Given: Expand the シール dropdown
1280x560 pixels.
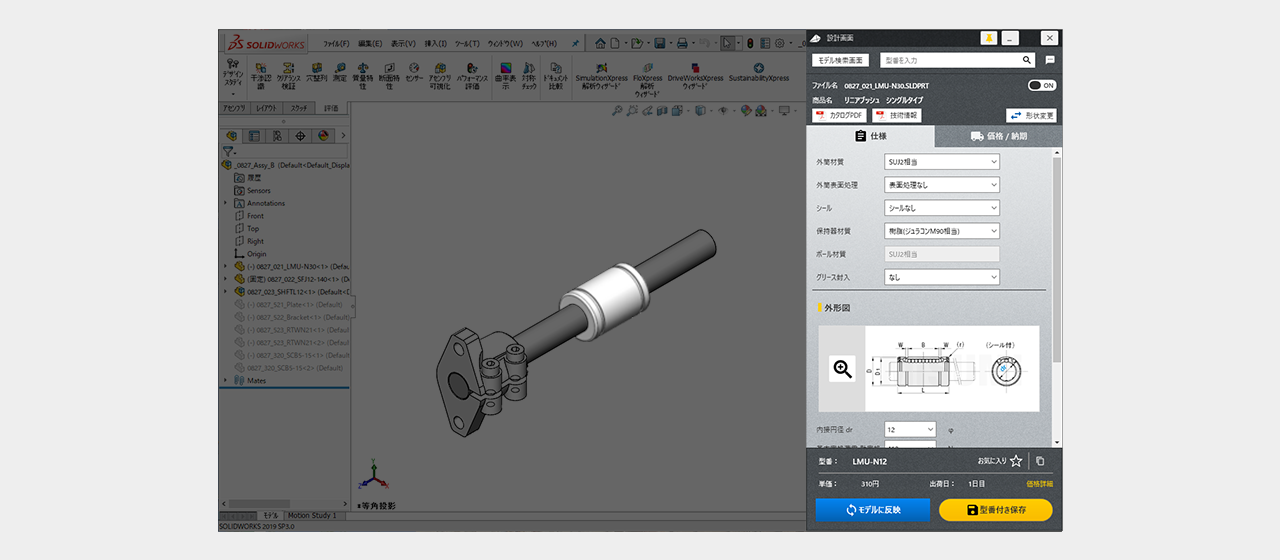Looking at the screenshot, I should click(942, 208).
